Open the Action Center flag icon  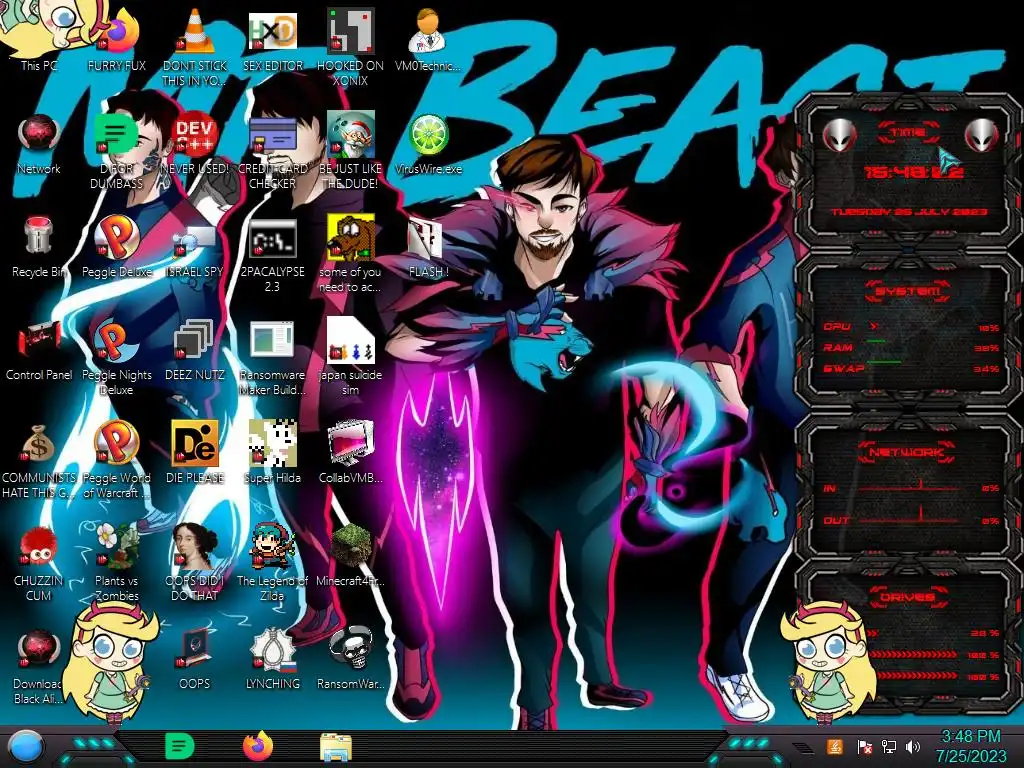click(x=863, y=747)
